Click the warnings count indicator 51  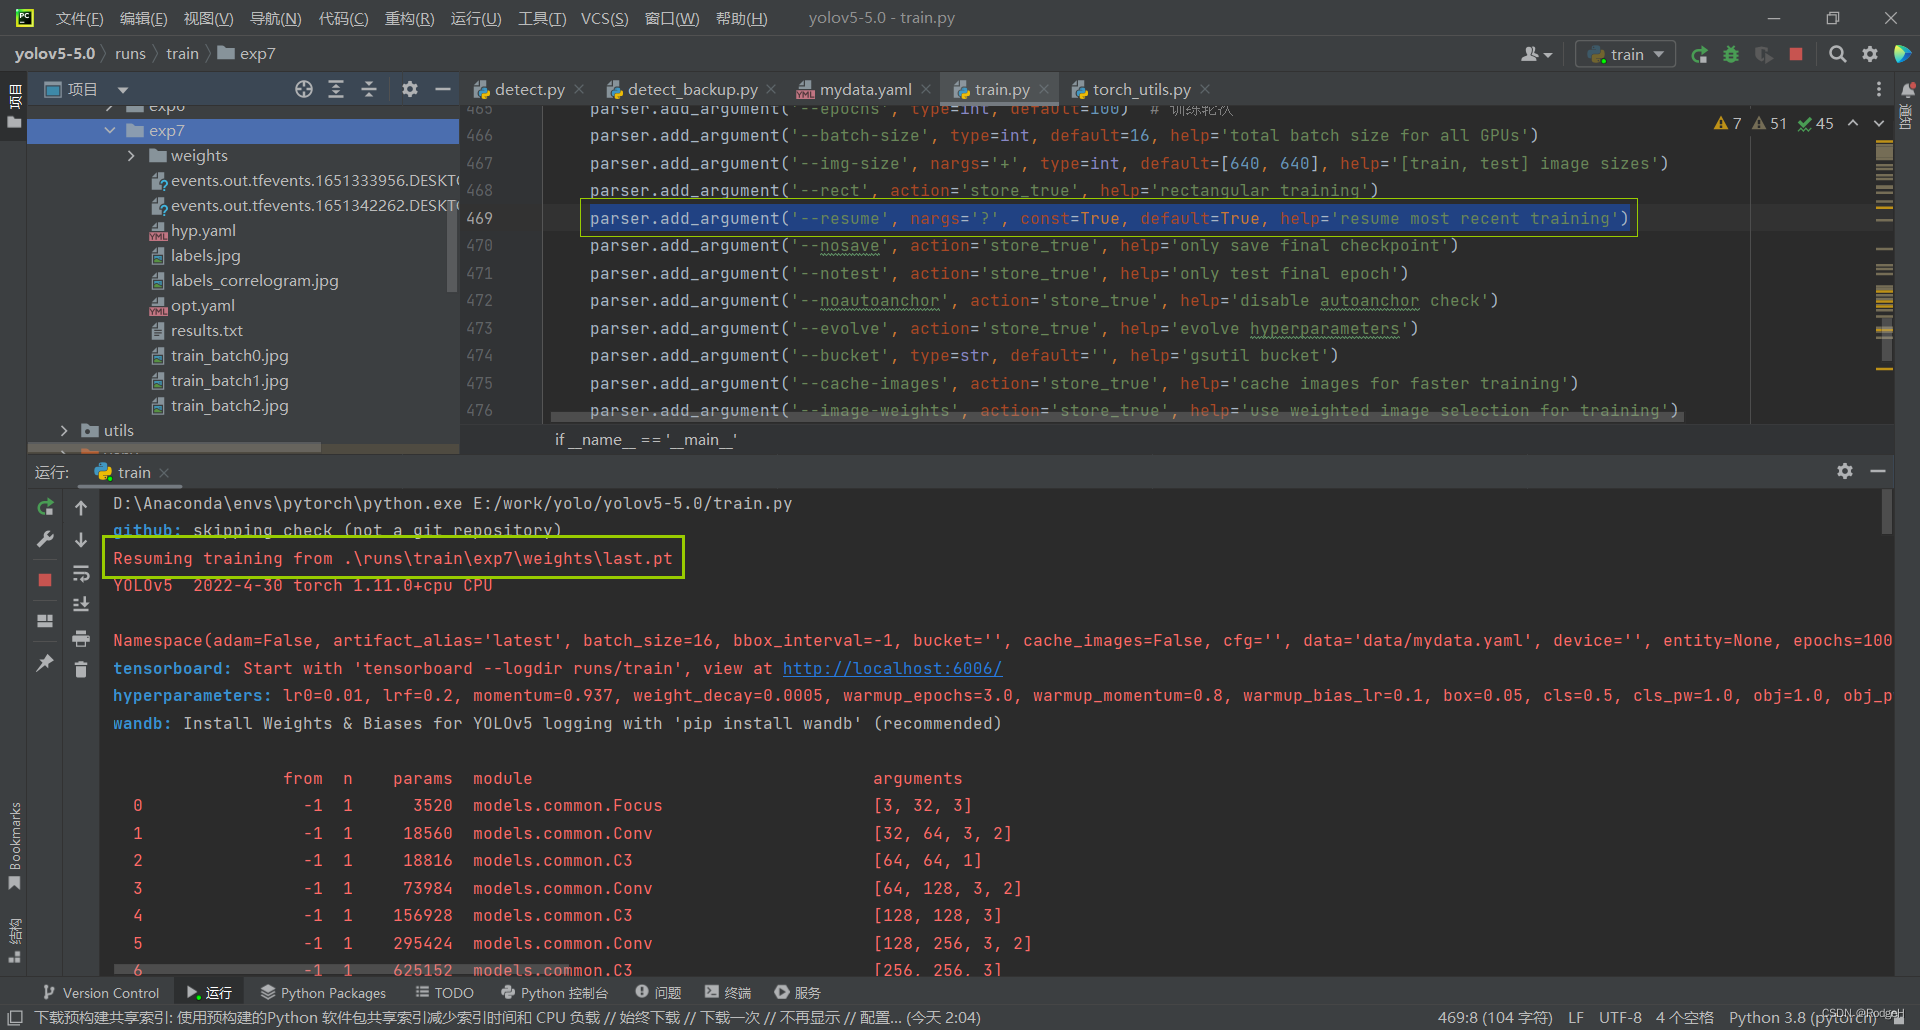pyautogui.click(x=1769, y=123)
